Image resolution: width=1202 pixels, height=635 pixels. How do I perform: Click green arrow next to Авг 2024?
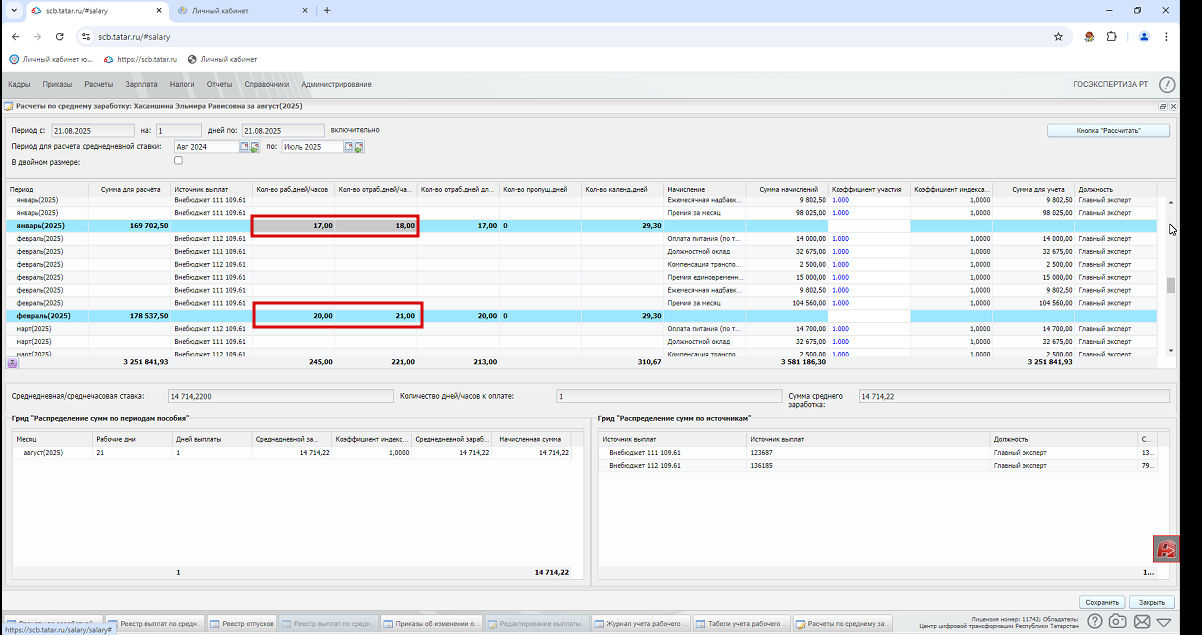pos(254,147)
